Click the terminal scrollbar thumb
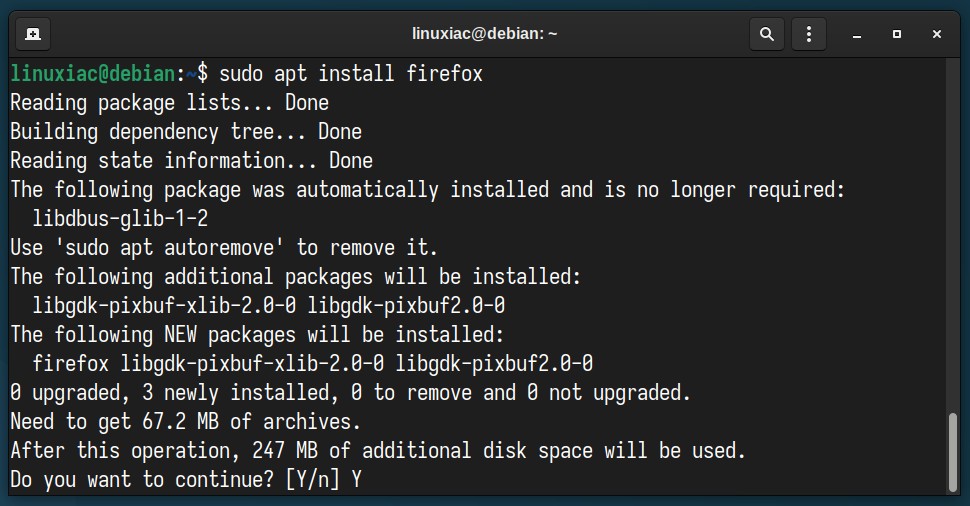 953,452
